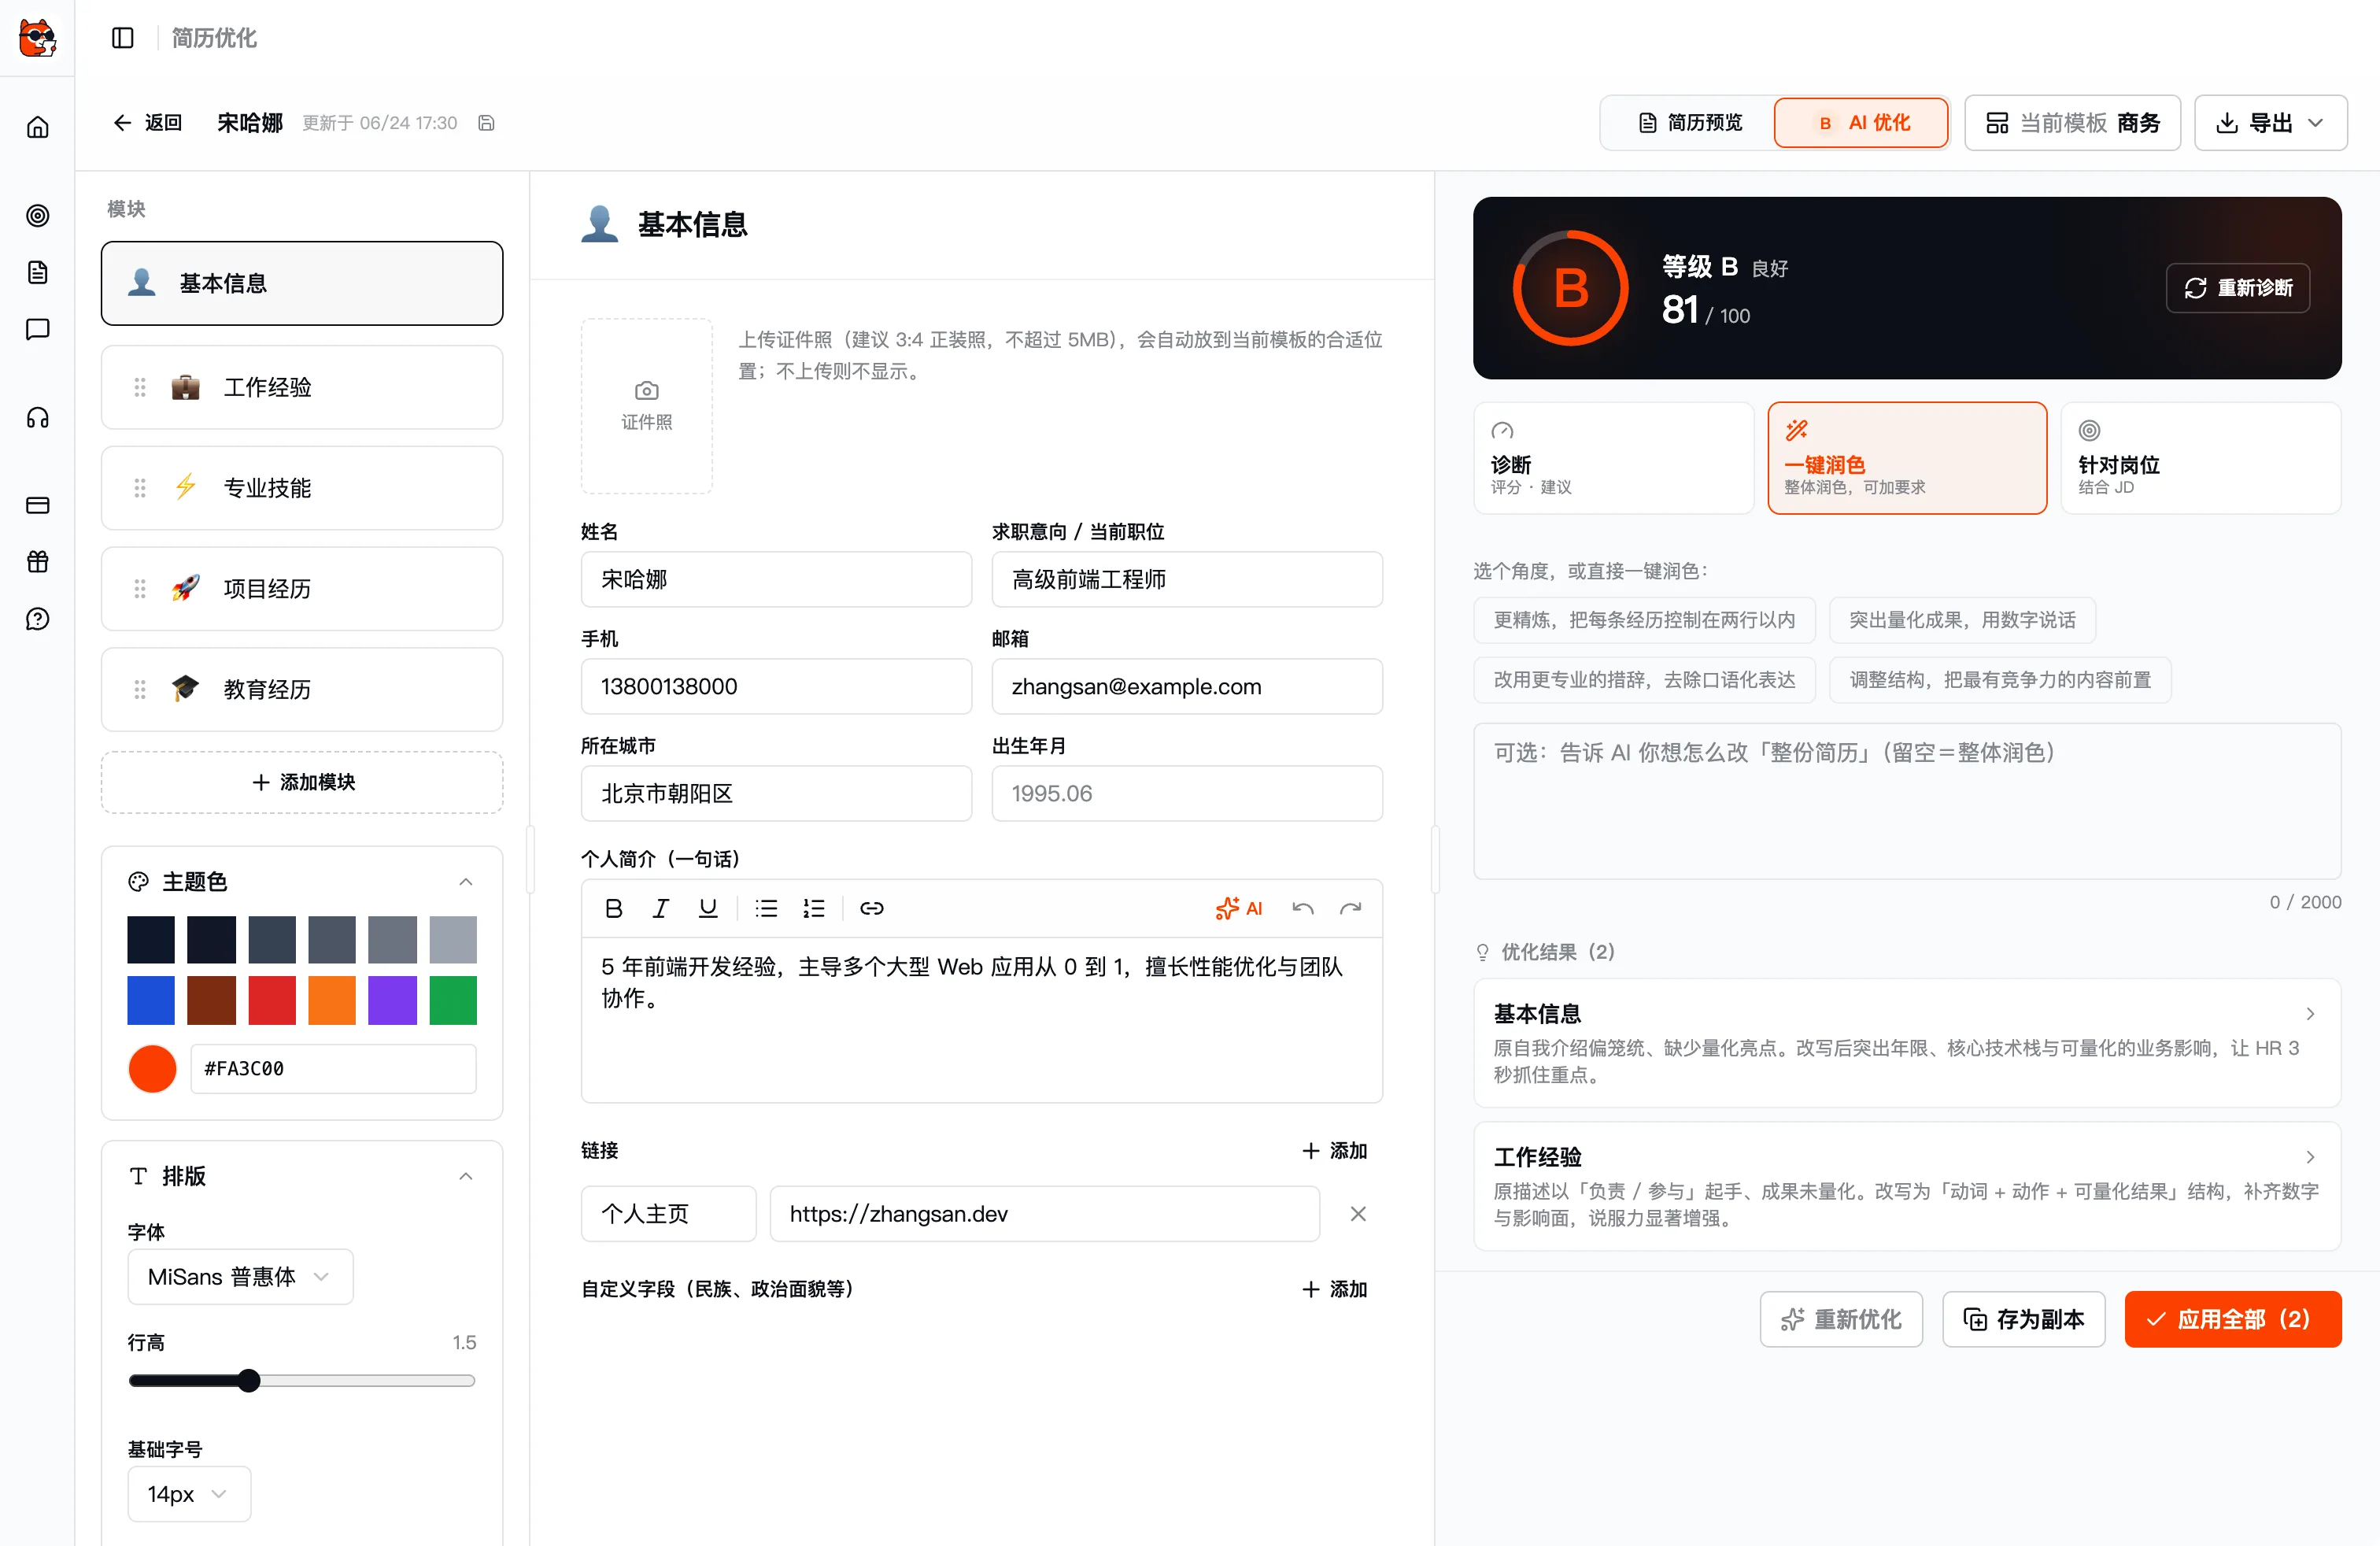Viewport: 2380px width, 1546px height.
Task: Switch to AI 优化 tab
Action: pyautogui.click(x=1861, y=123)
